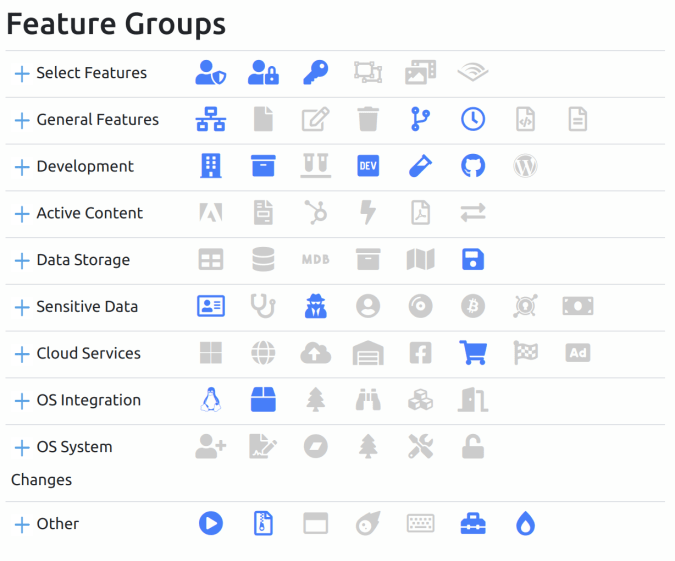
Task: Enable the trash can feature icon
Action: (368, 120)
